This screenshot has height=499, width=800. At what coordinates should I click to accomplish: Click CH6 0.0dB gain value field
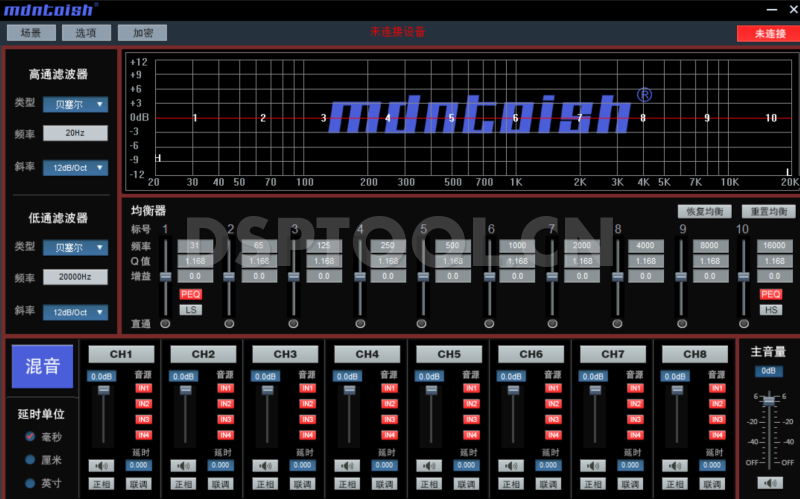coord(511,377)
